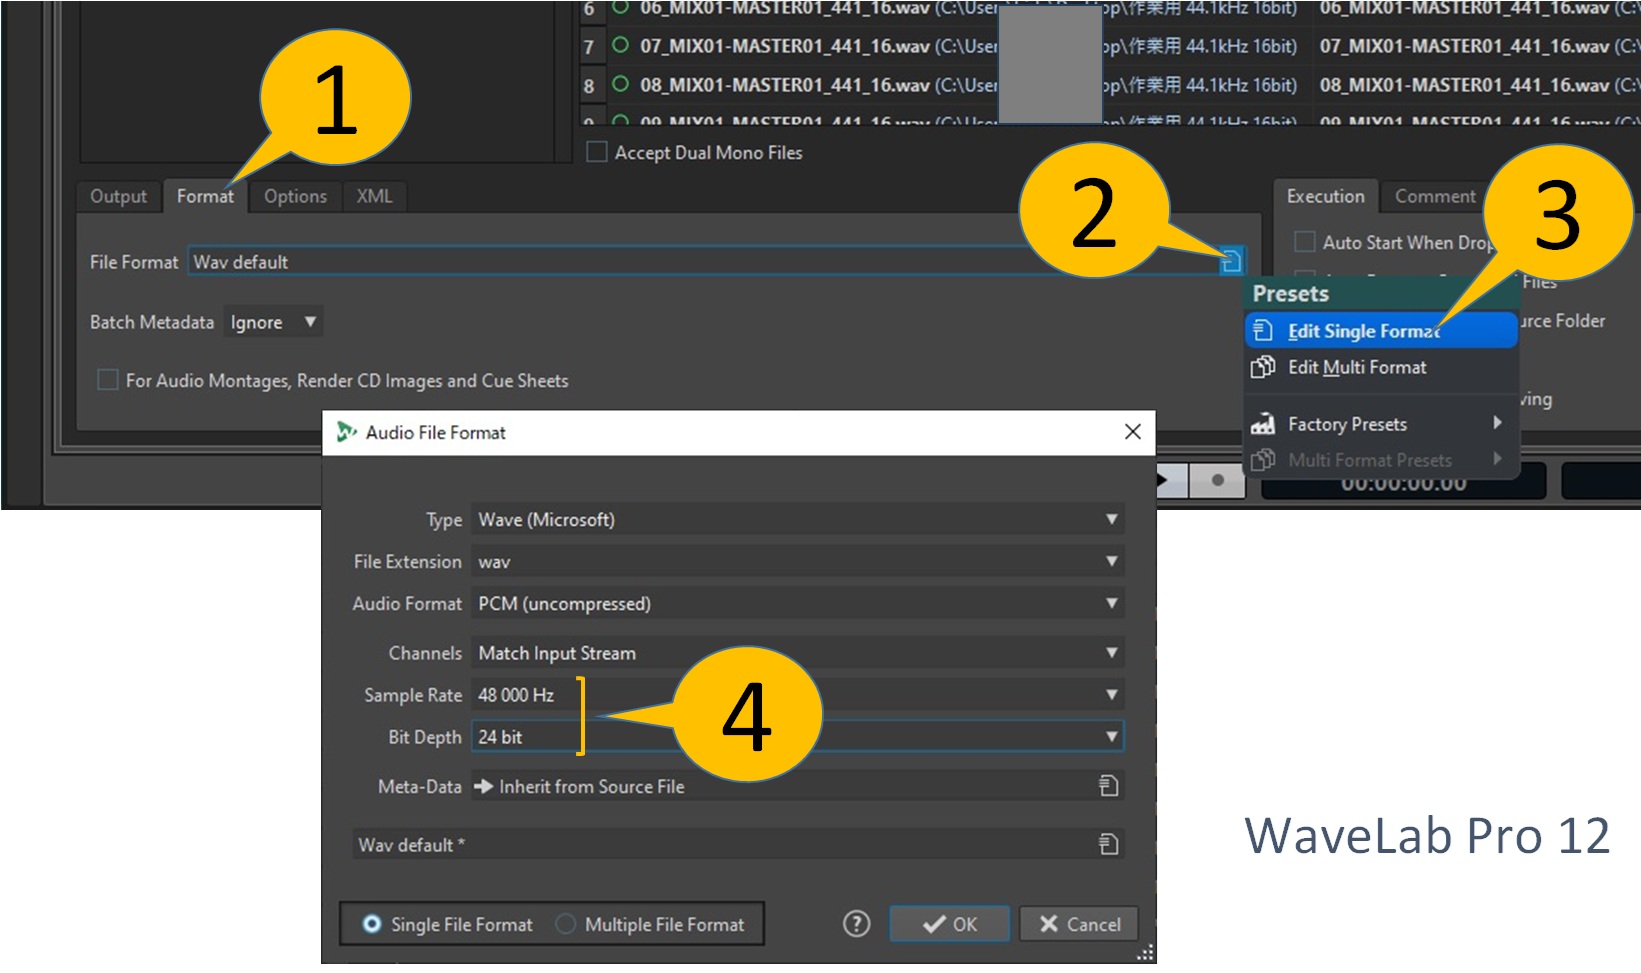Open the Type Wave (Microsoft) dropdown
Screen dimensions: 1641x973
[797, 520]
